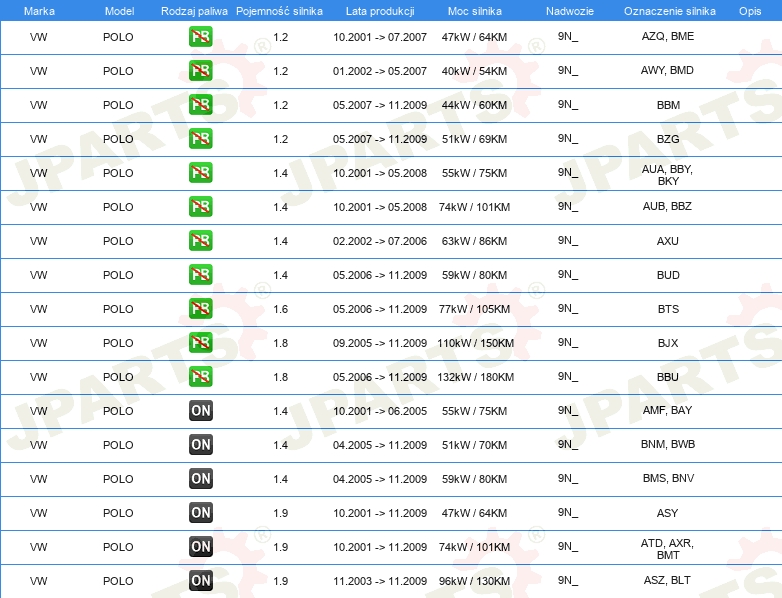Click petrol icon in AZQ, BME row
Viewport: 782px width, 598px height.
pos(200,36)
